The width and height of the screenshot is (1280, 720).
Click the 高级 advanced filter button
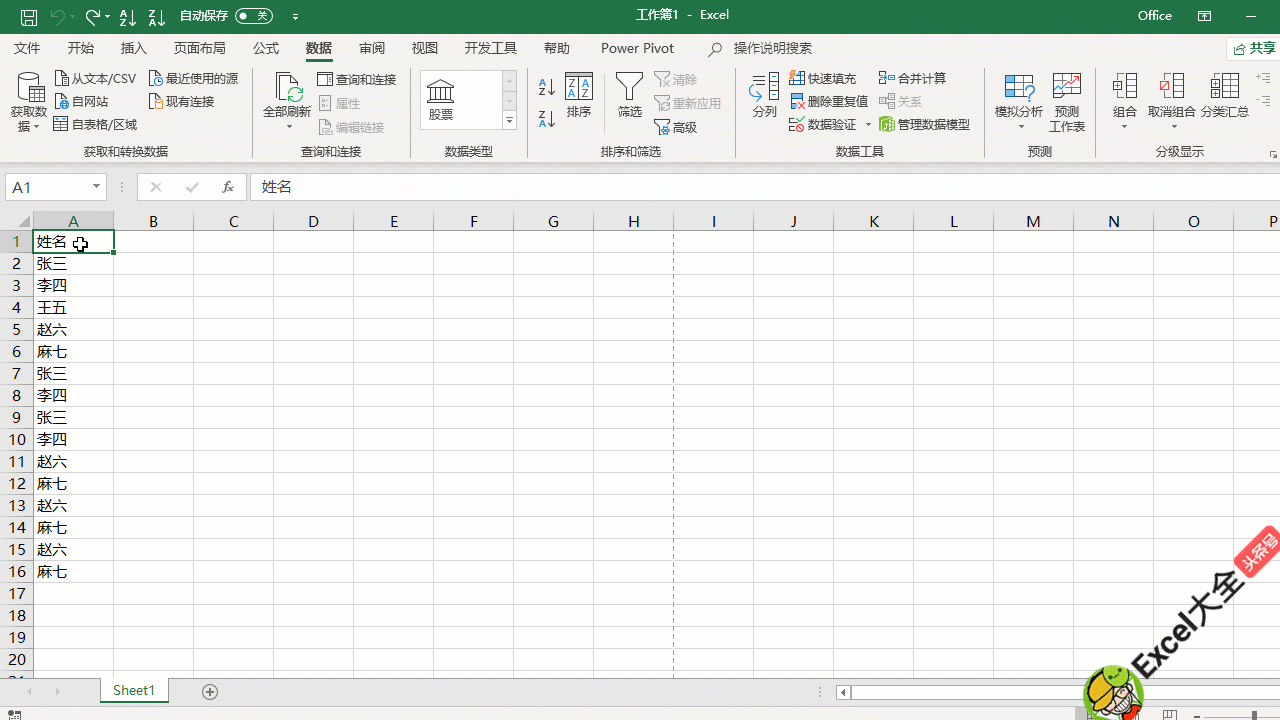[x=676, y=127]
